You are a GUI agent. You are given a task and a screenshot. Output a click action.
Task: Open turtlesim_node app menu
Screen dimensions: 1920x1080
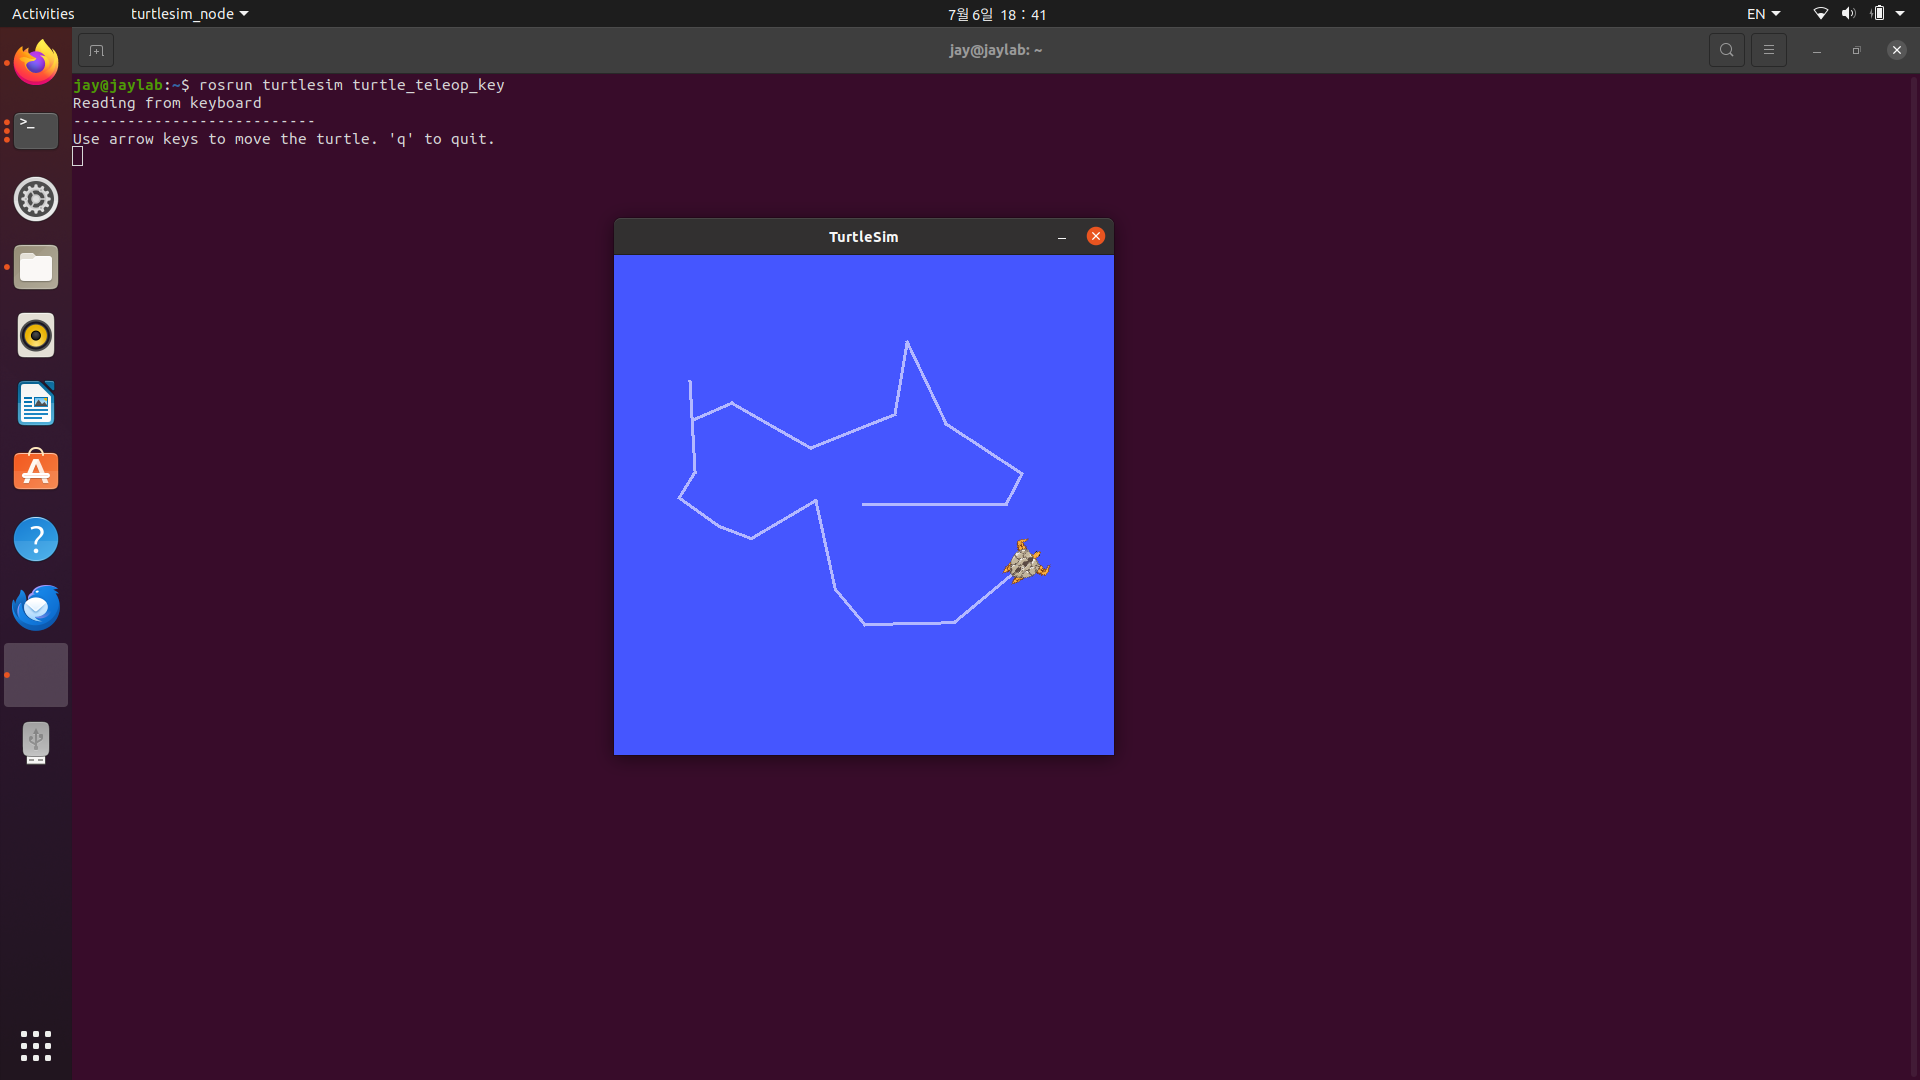point(189,14)
